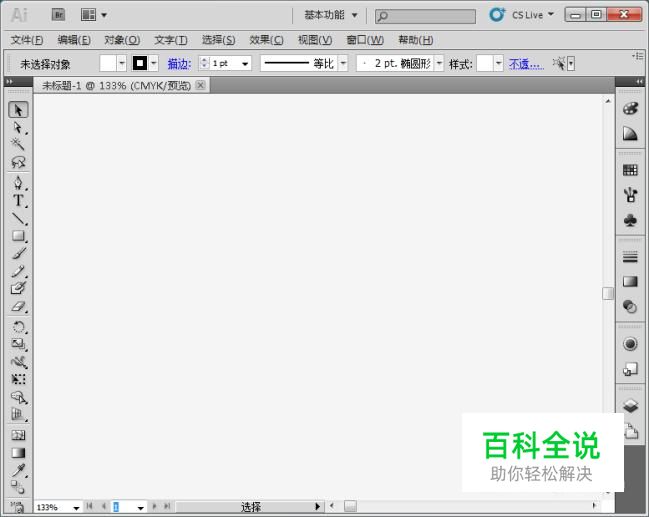Viewport: 649px width, 517px height.
Task: Select the Rectangle tool
Action: point(18,236)
